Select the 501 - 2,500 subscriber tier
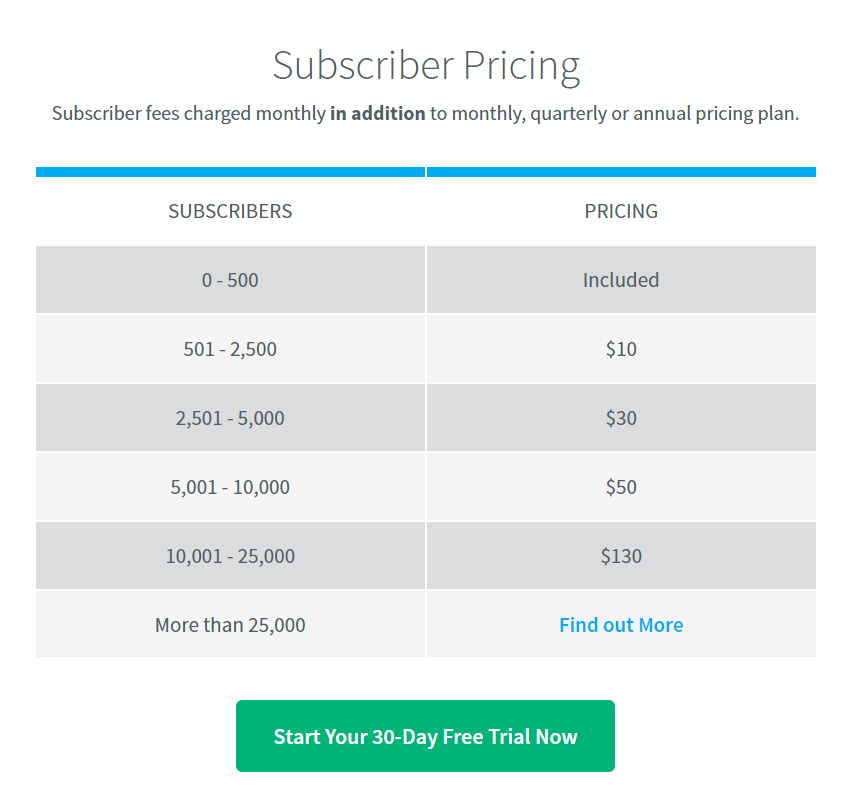854x796 pixels. [x=230, y=349]
